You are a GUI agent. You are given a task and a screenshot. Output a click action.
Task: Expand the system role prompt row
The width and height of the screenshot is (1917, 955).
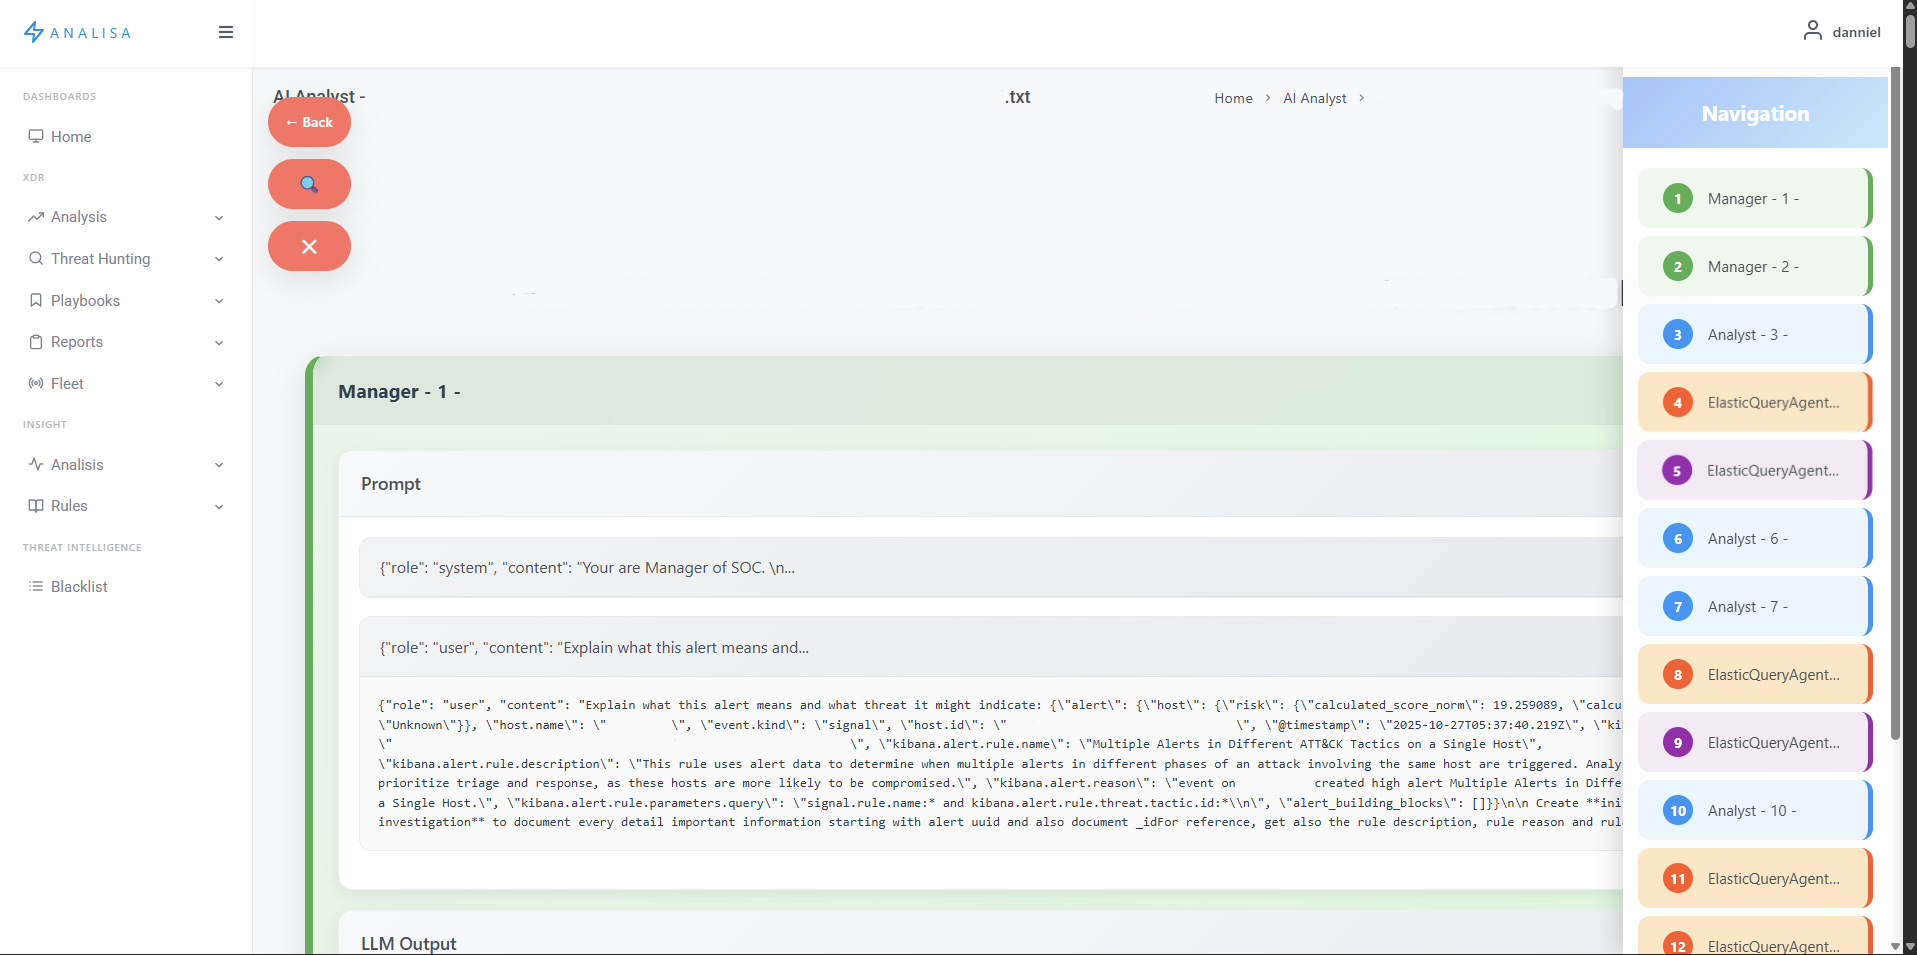[x=991, y=567]
